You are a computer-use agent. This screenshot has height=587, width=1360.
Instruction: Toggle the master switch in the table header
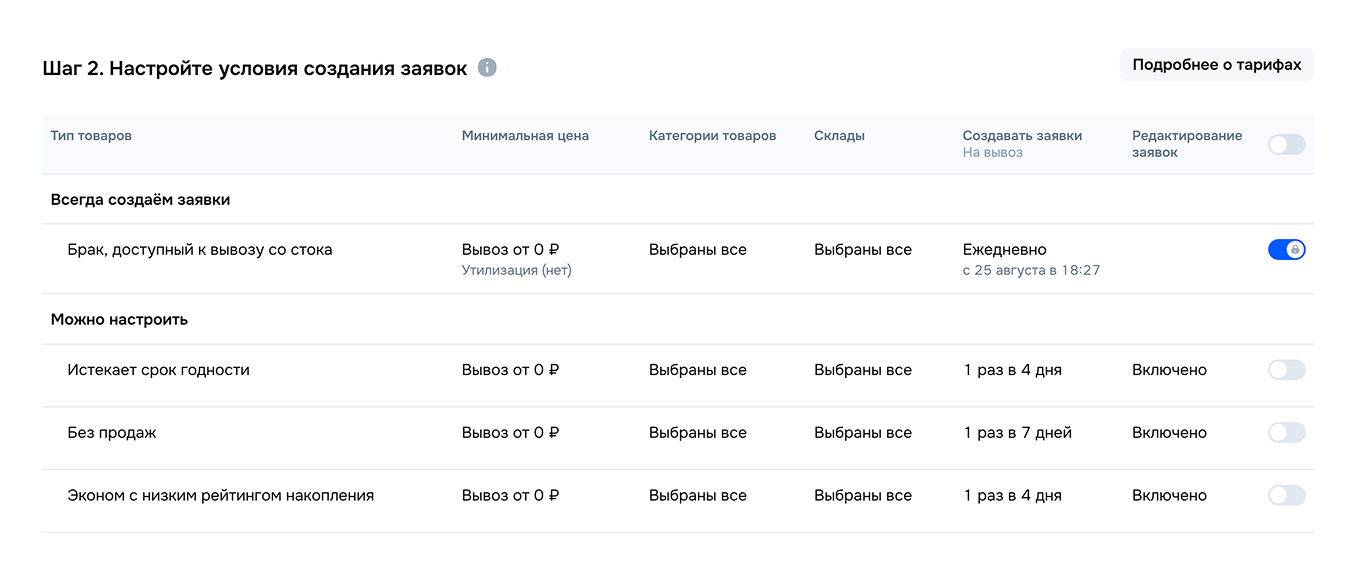coord(1286,144)
